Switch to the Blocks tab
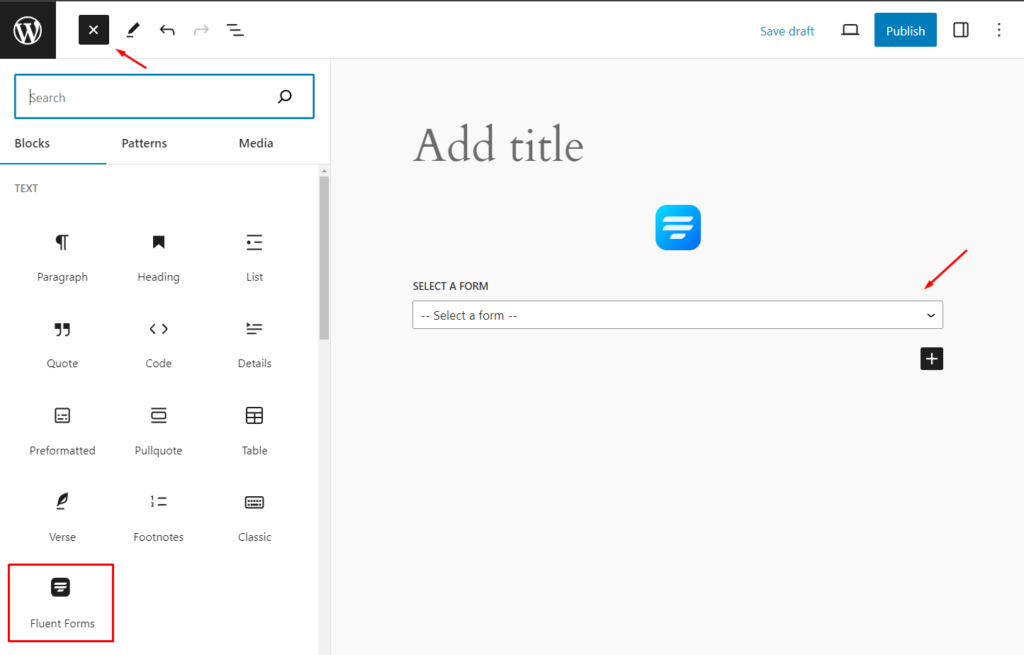Viewport: 1024px width, 655px height. pos(32,143)
